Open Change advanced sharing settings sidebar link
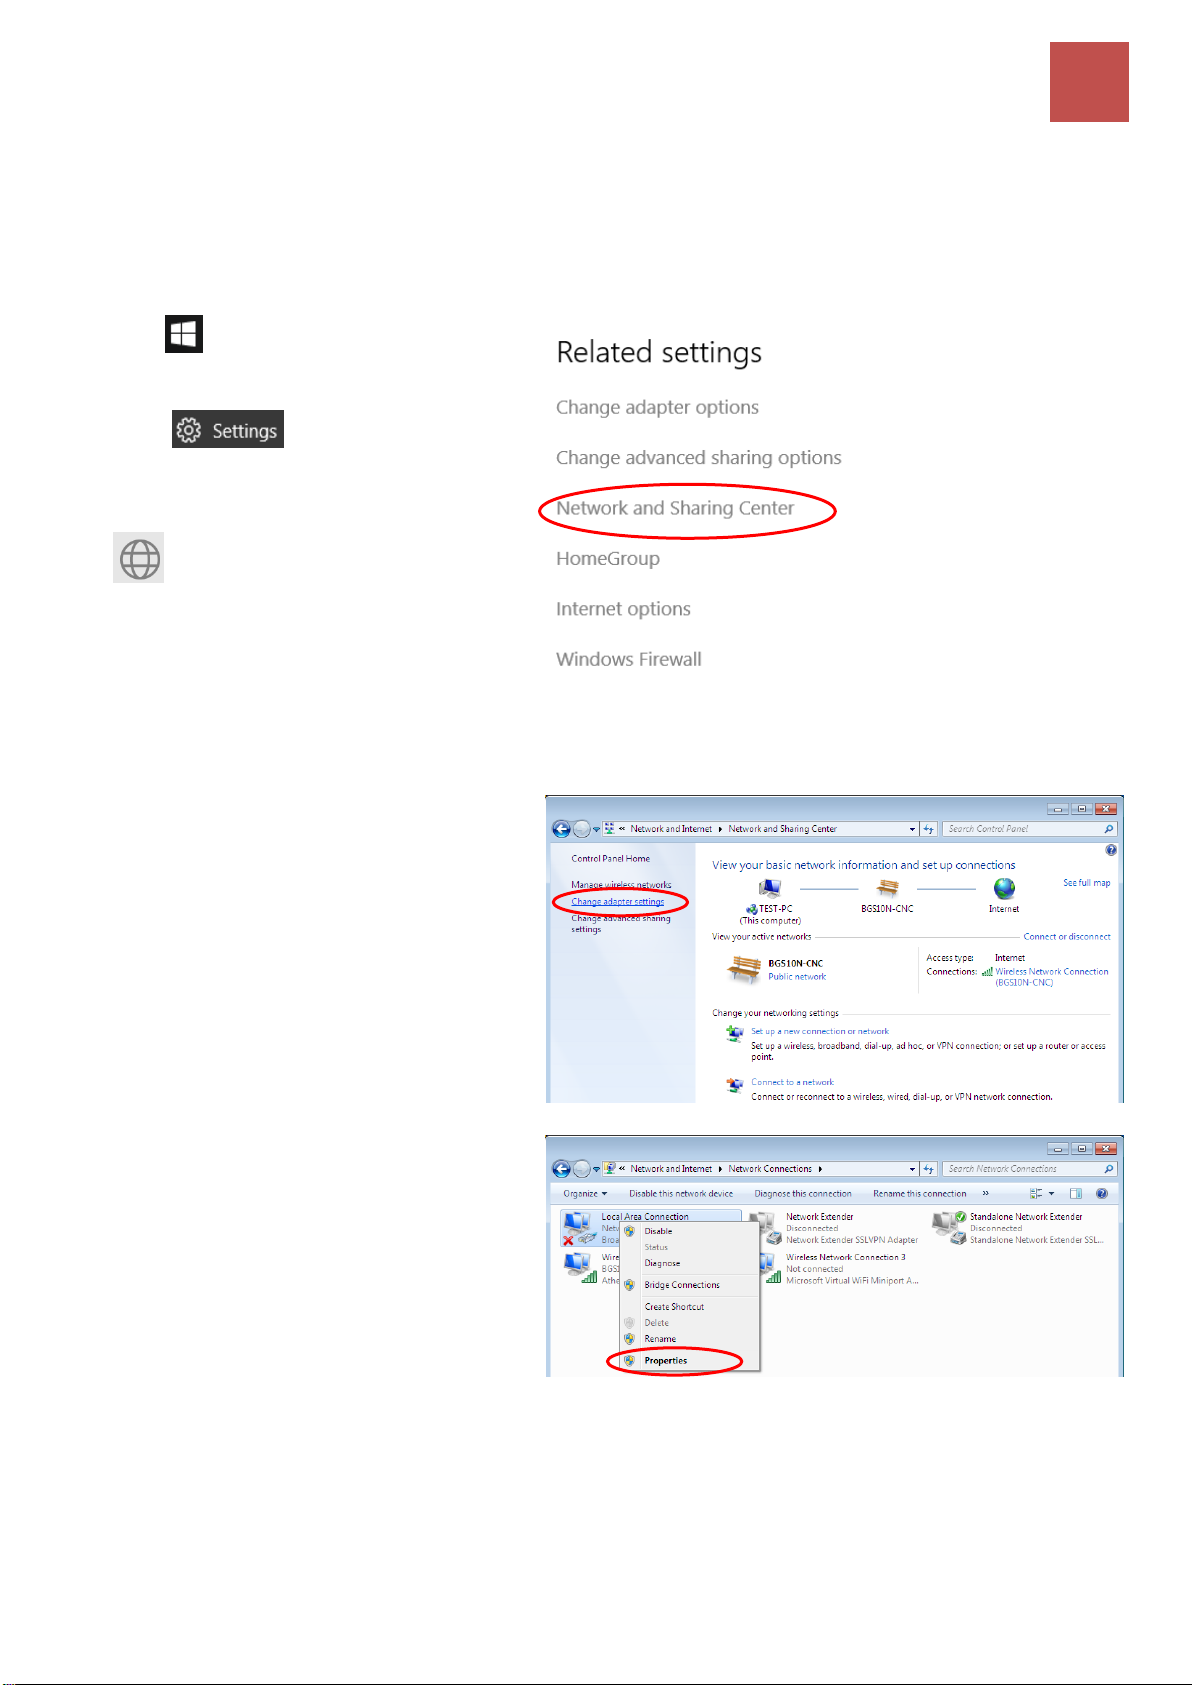The image size is (1192, 1685). [620, 924]
